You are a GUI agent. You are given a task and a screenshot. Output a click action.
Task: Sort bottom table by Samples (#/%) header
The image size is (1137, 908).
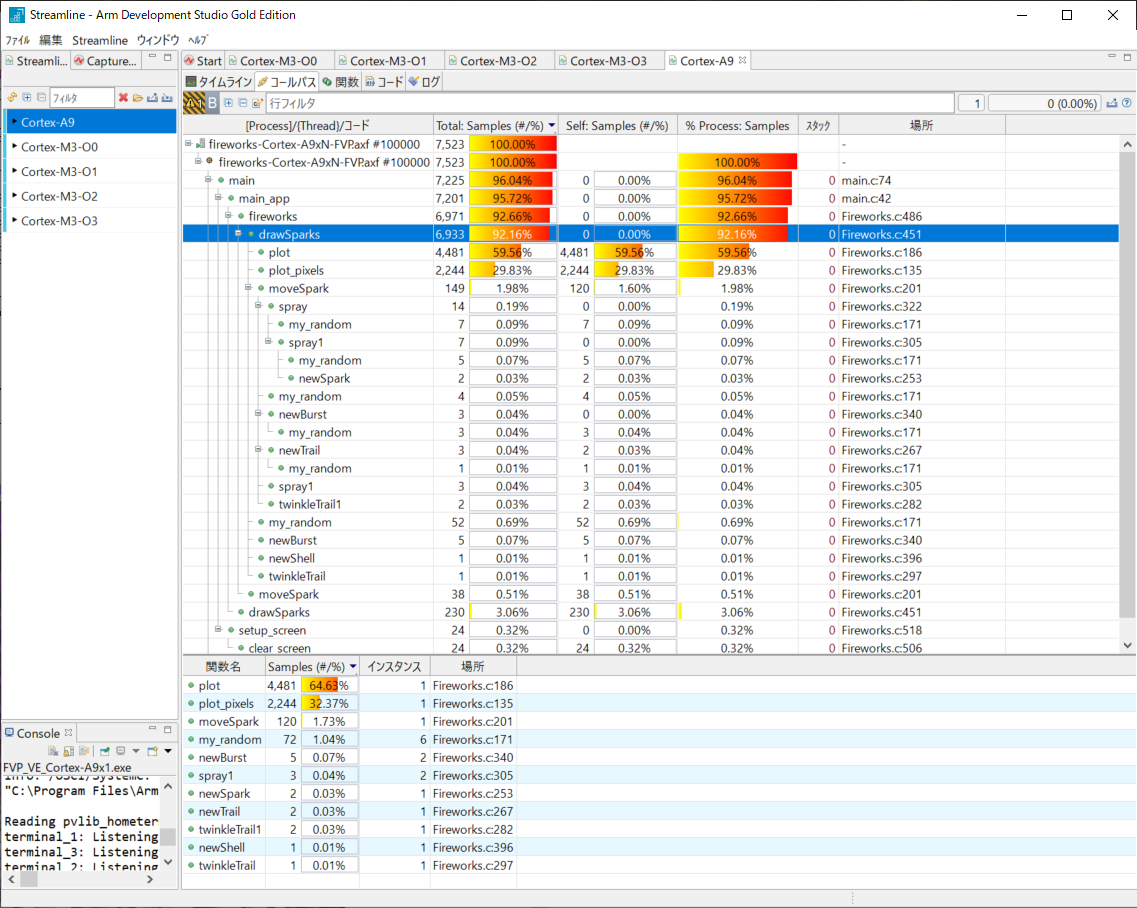coord(312,666)
